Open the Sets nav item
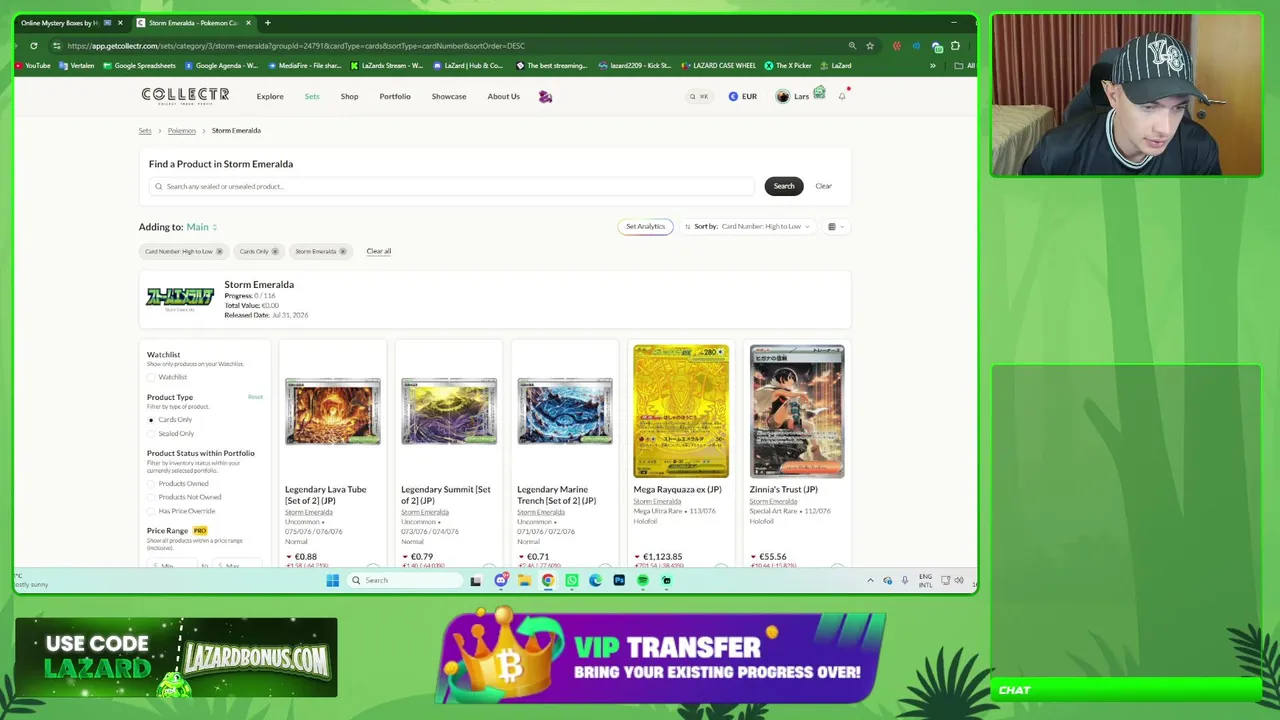Screen dimensions: 1280x720 (312, 97)
